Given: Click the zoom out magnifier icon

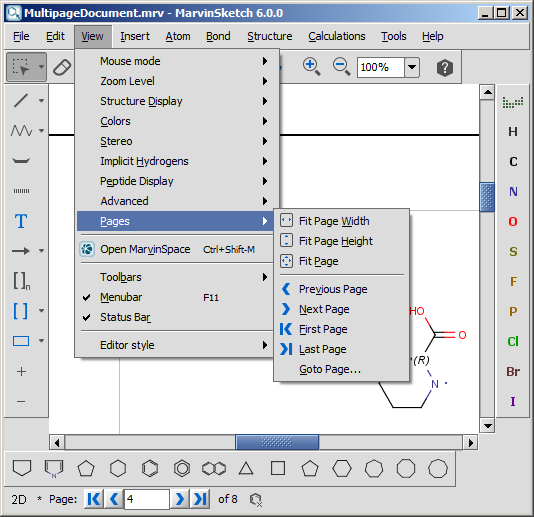Looking at the screenshot, I should [341, 67].
